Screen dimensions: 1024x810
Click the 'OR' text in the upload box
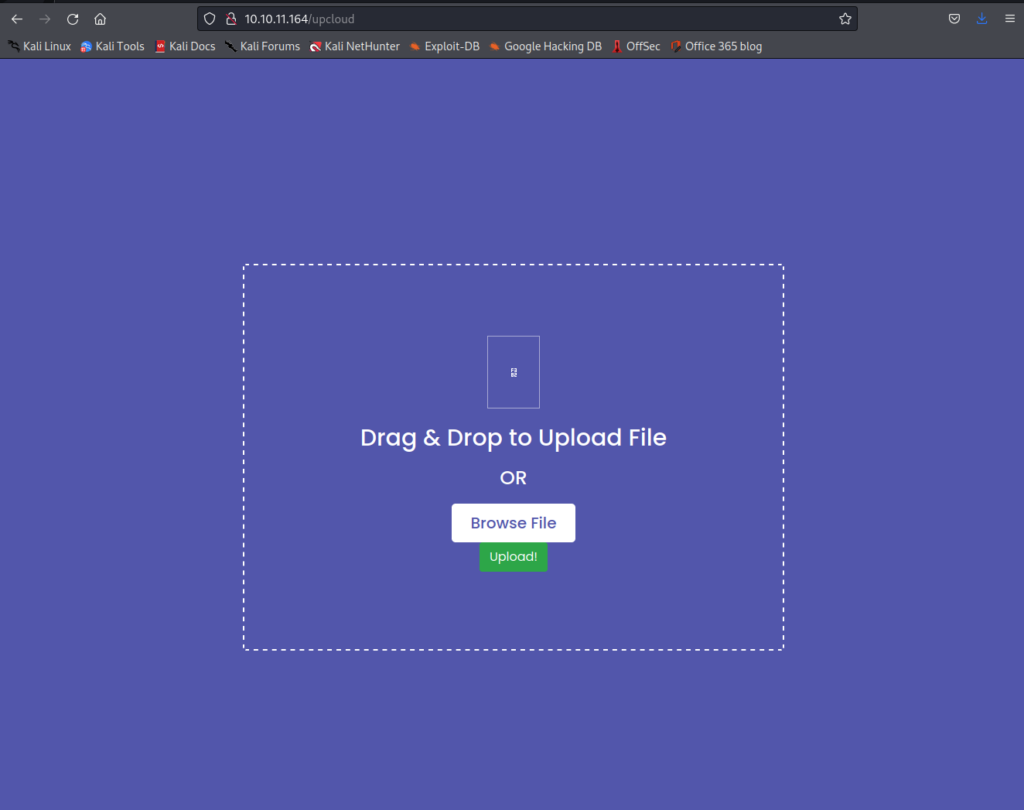513,478
